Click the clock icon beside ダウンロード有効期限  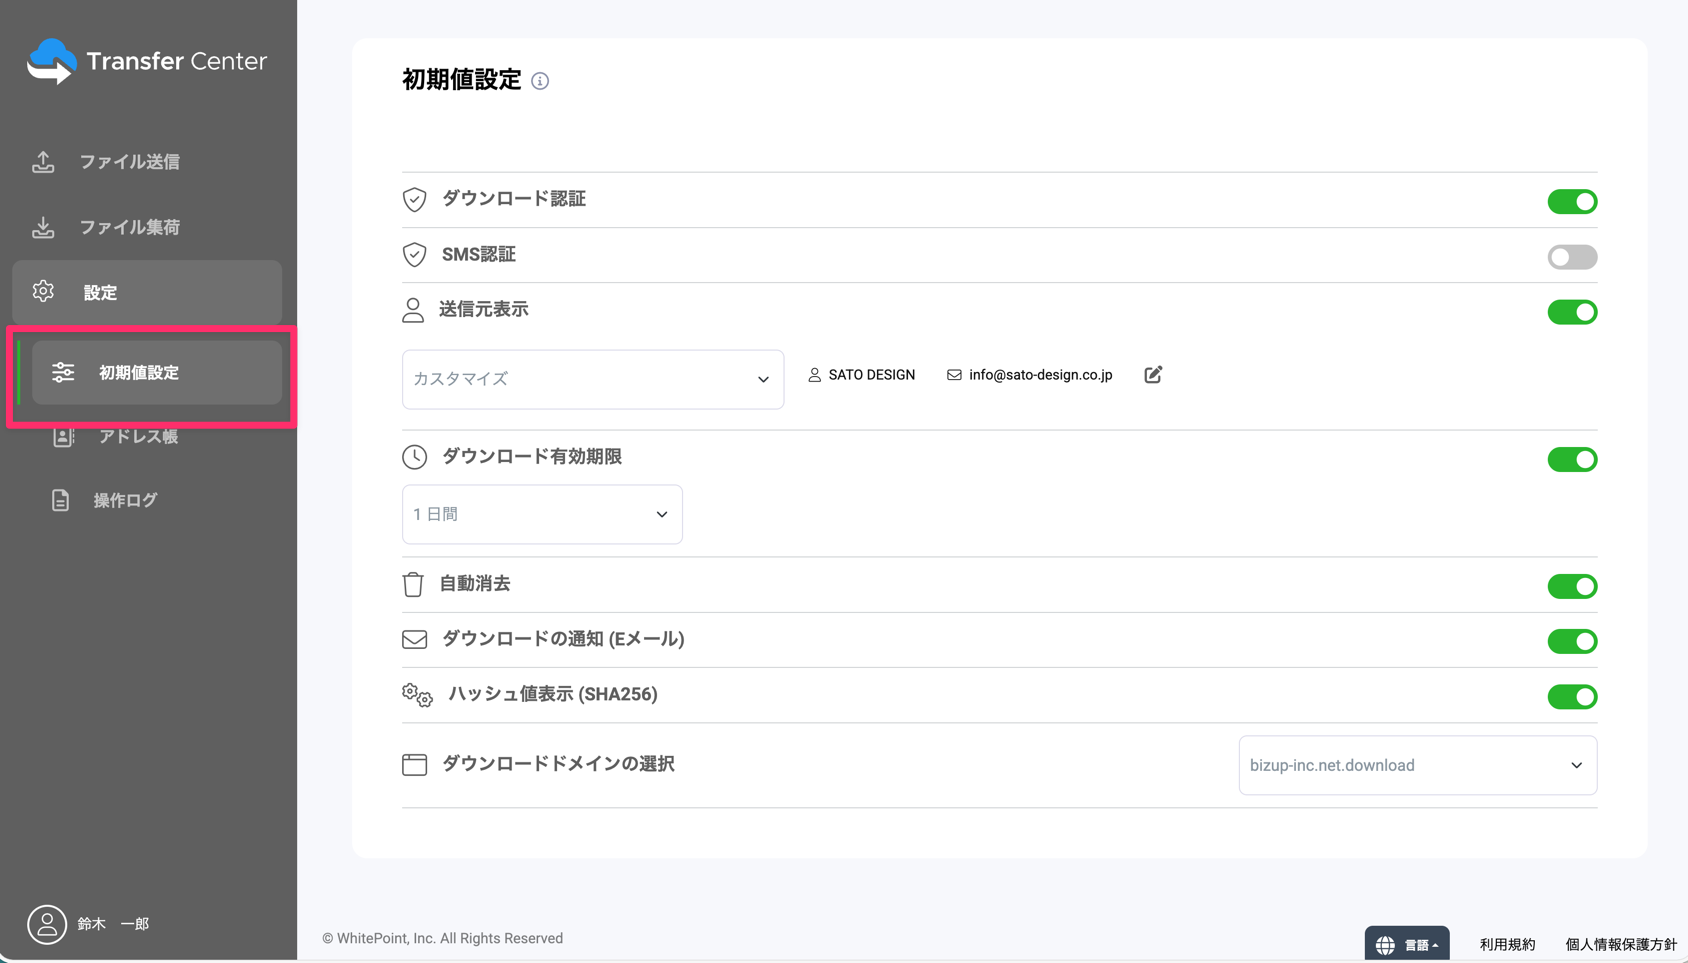coord(414,457)
